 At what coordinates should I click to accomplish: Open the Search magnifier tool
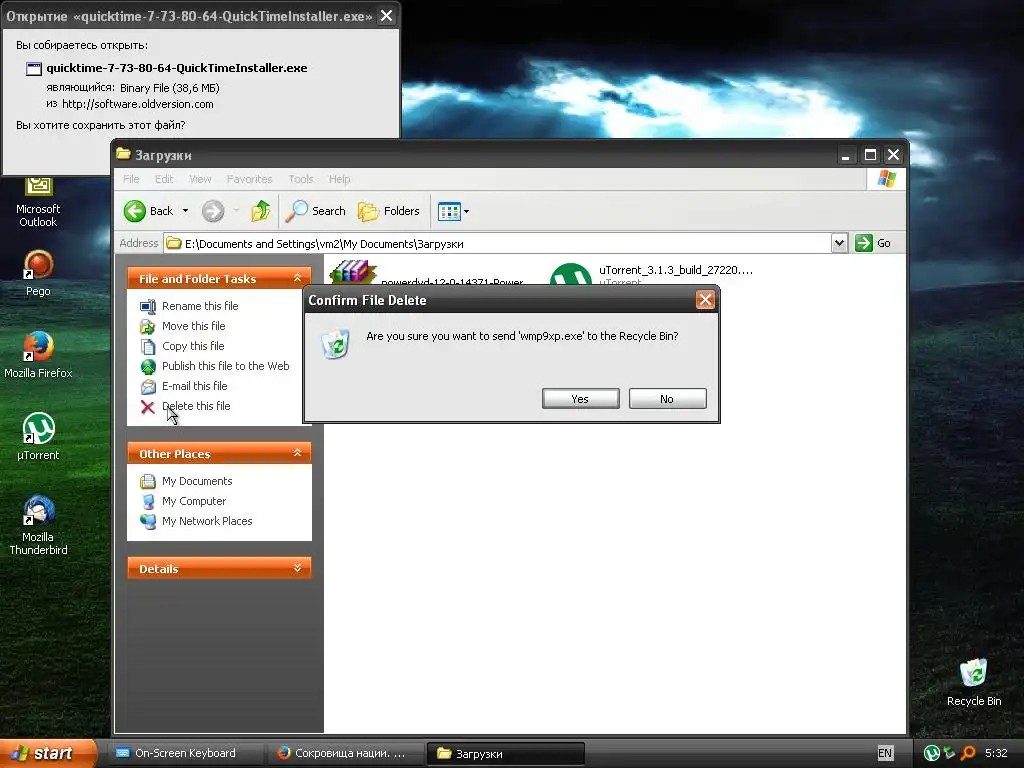pyautogui.click(x=316, y=211)
